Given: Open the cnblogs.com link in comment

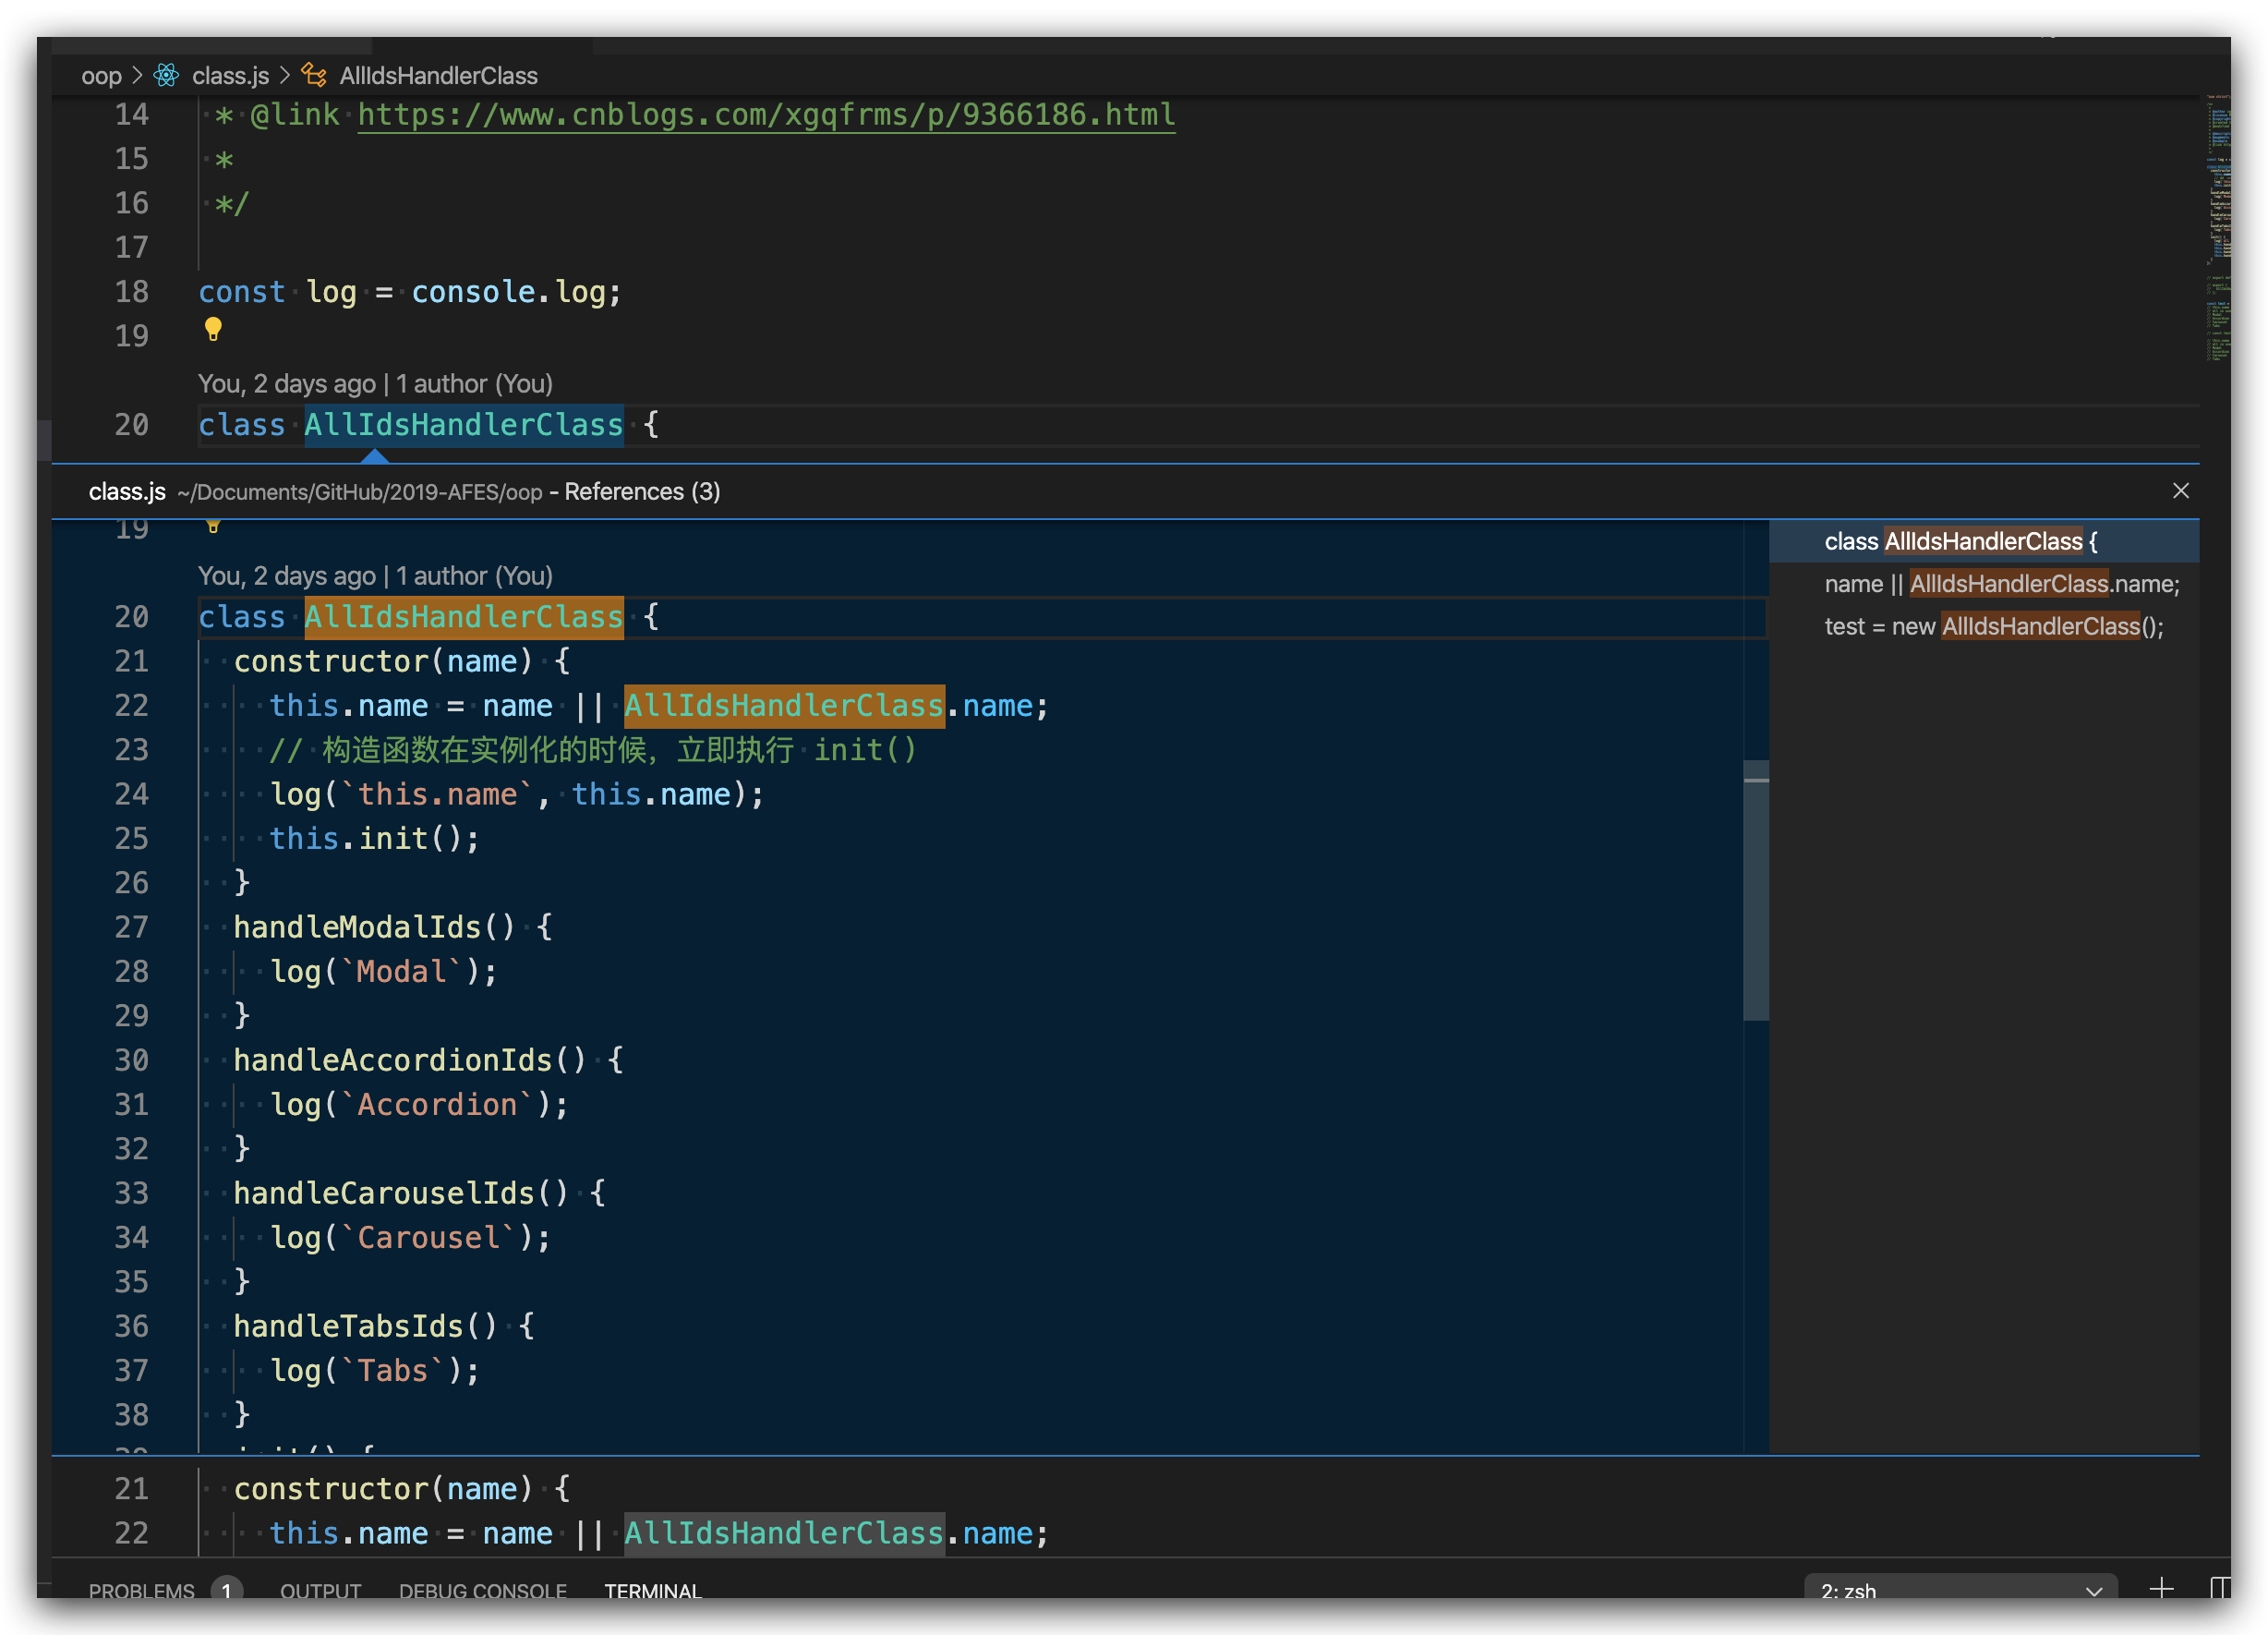Looking at the screenshot, I should coord(766,114).
